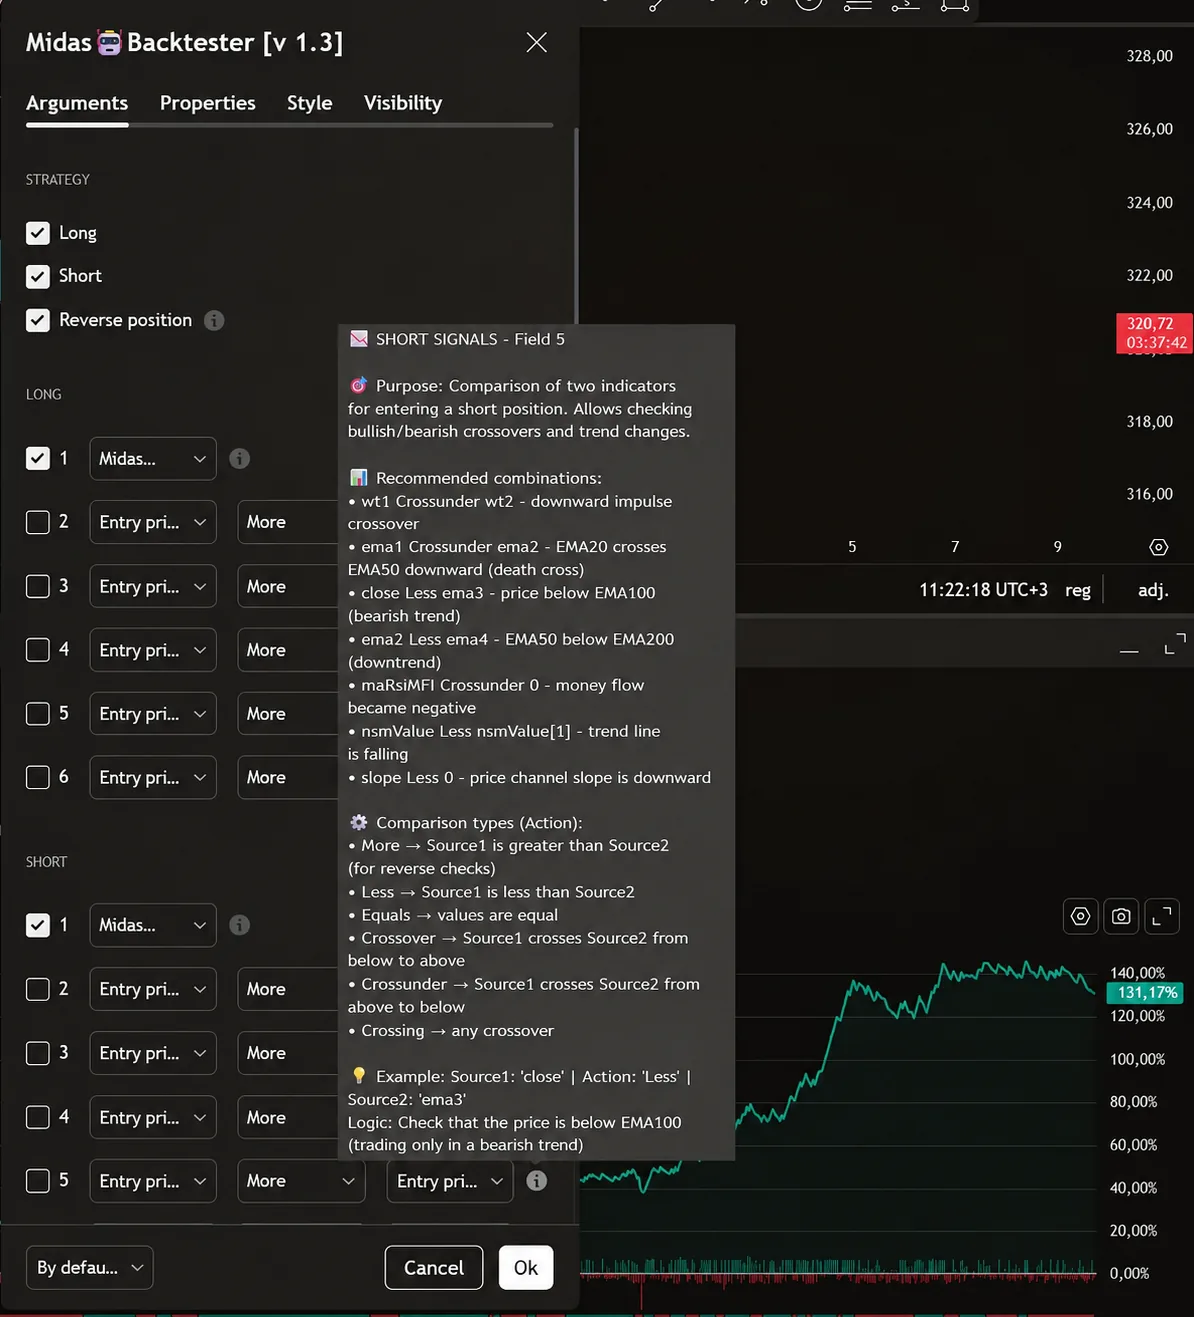Switch to the Properties tab
The width and height of the screenshot is (1194, 1317).
point(207,103)
